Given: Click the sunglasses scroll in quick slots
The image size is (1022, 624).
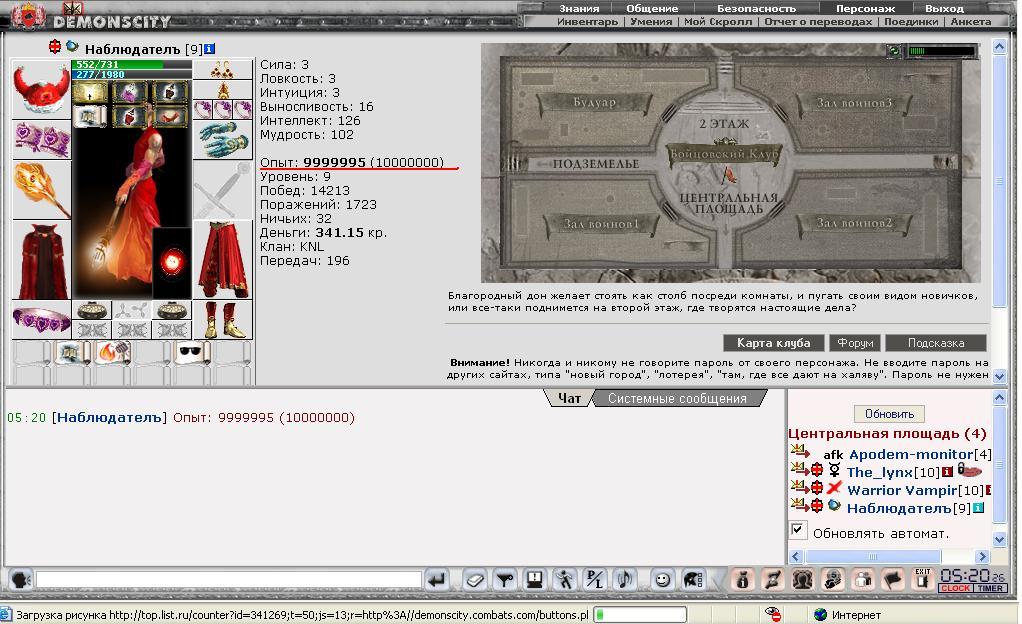Looking at the screenshot, I should click(x=190, y=352).
